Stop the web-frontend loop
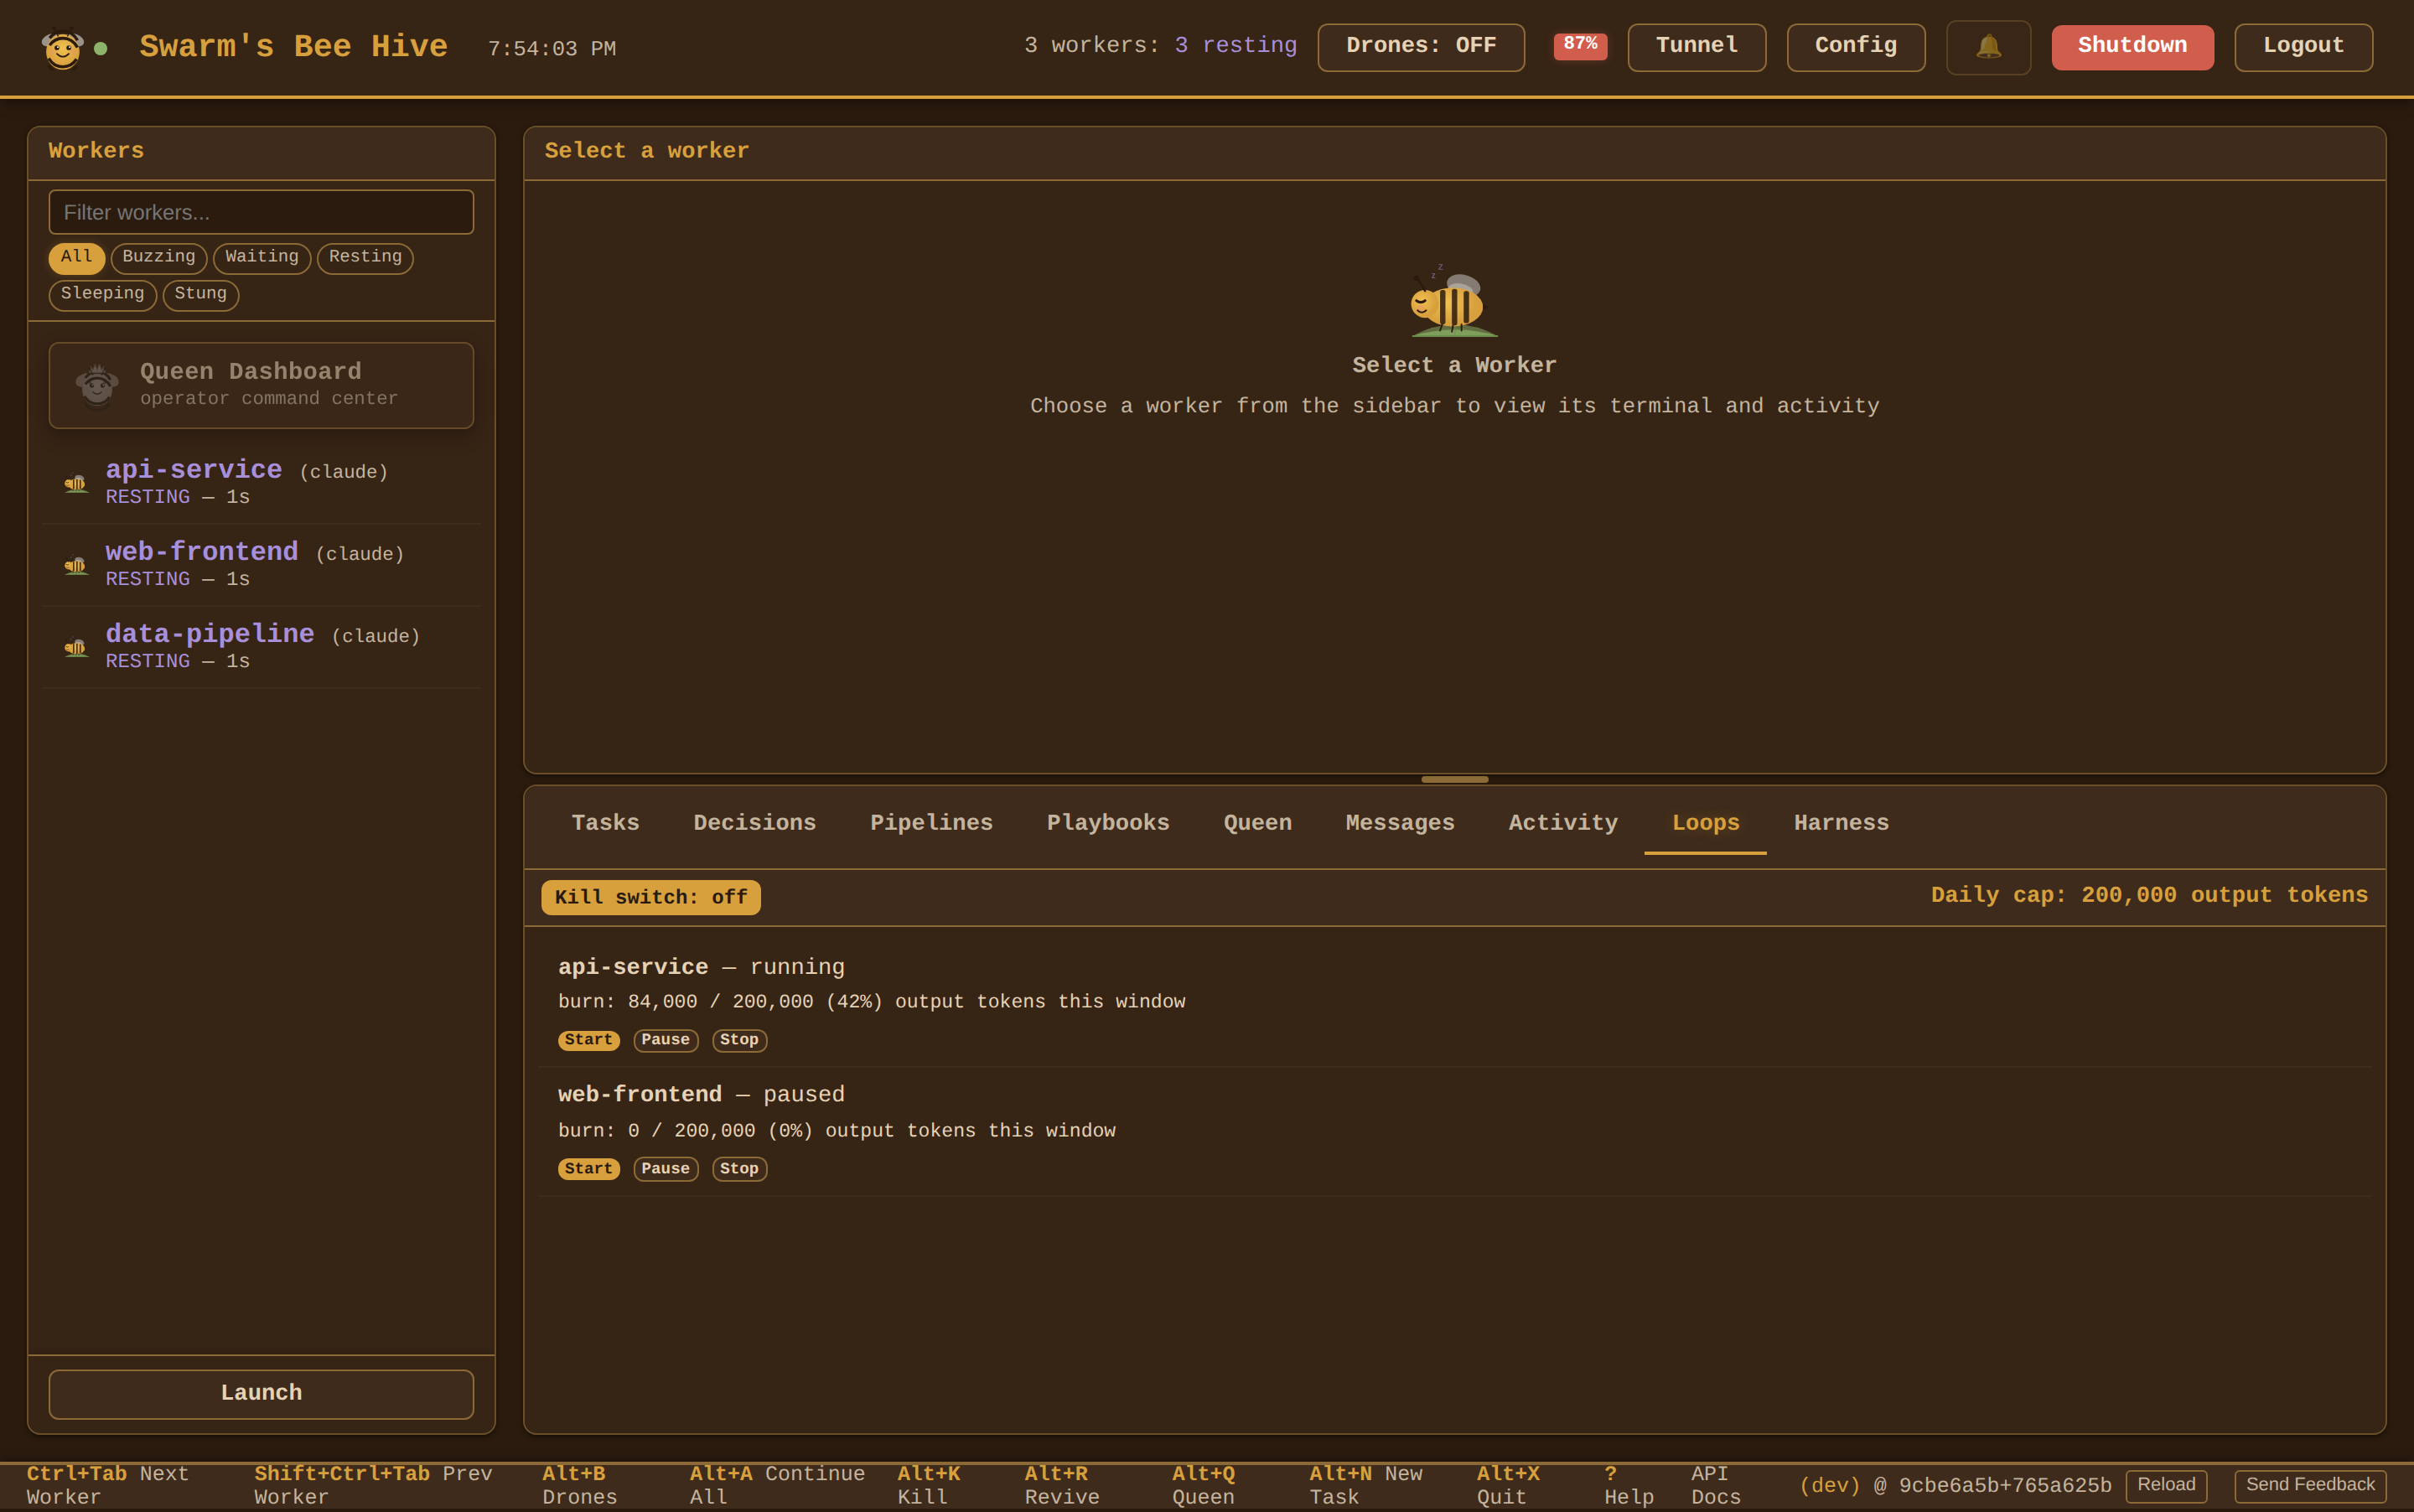2414x1512 pixels. [739, 1169]
